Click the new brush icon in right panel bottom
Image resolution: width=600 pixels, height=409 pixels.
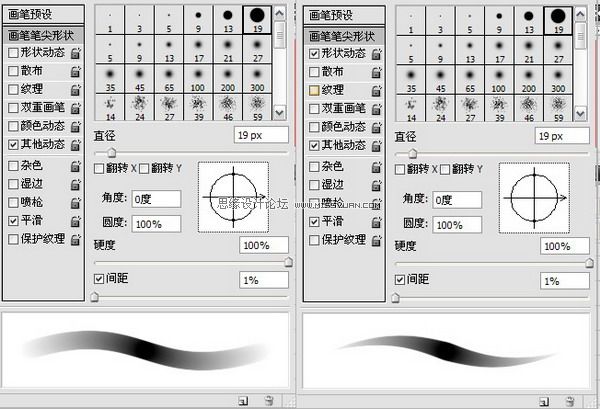click(544, 400)
